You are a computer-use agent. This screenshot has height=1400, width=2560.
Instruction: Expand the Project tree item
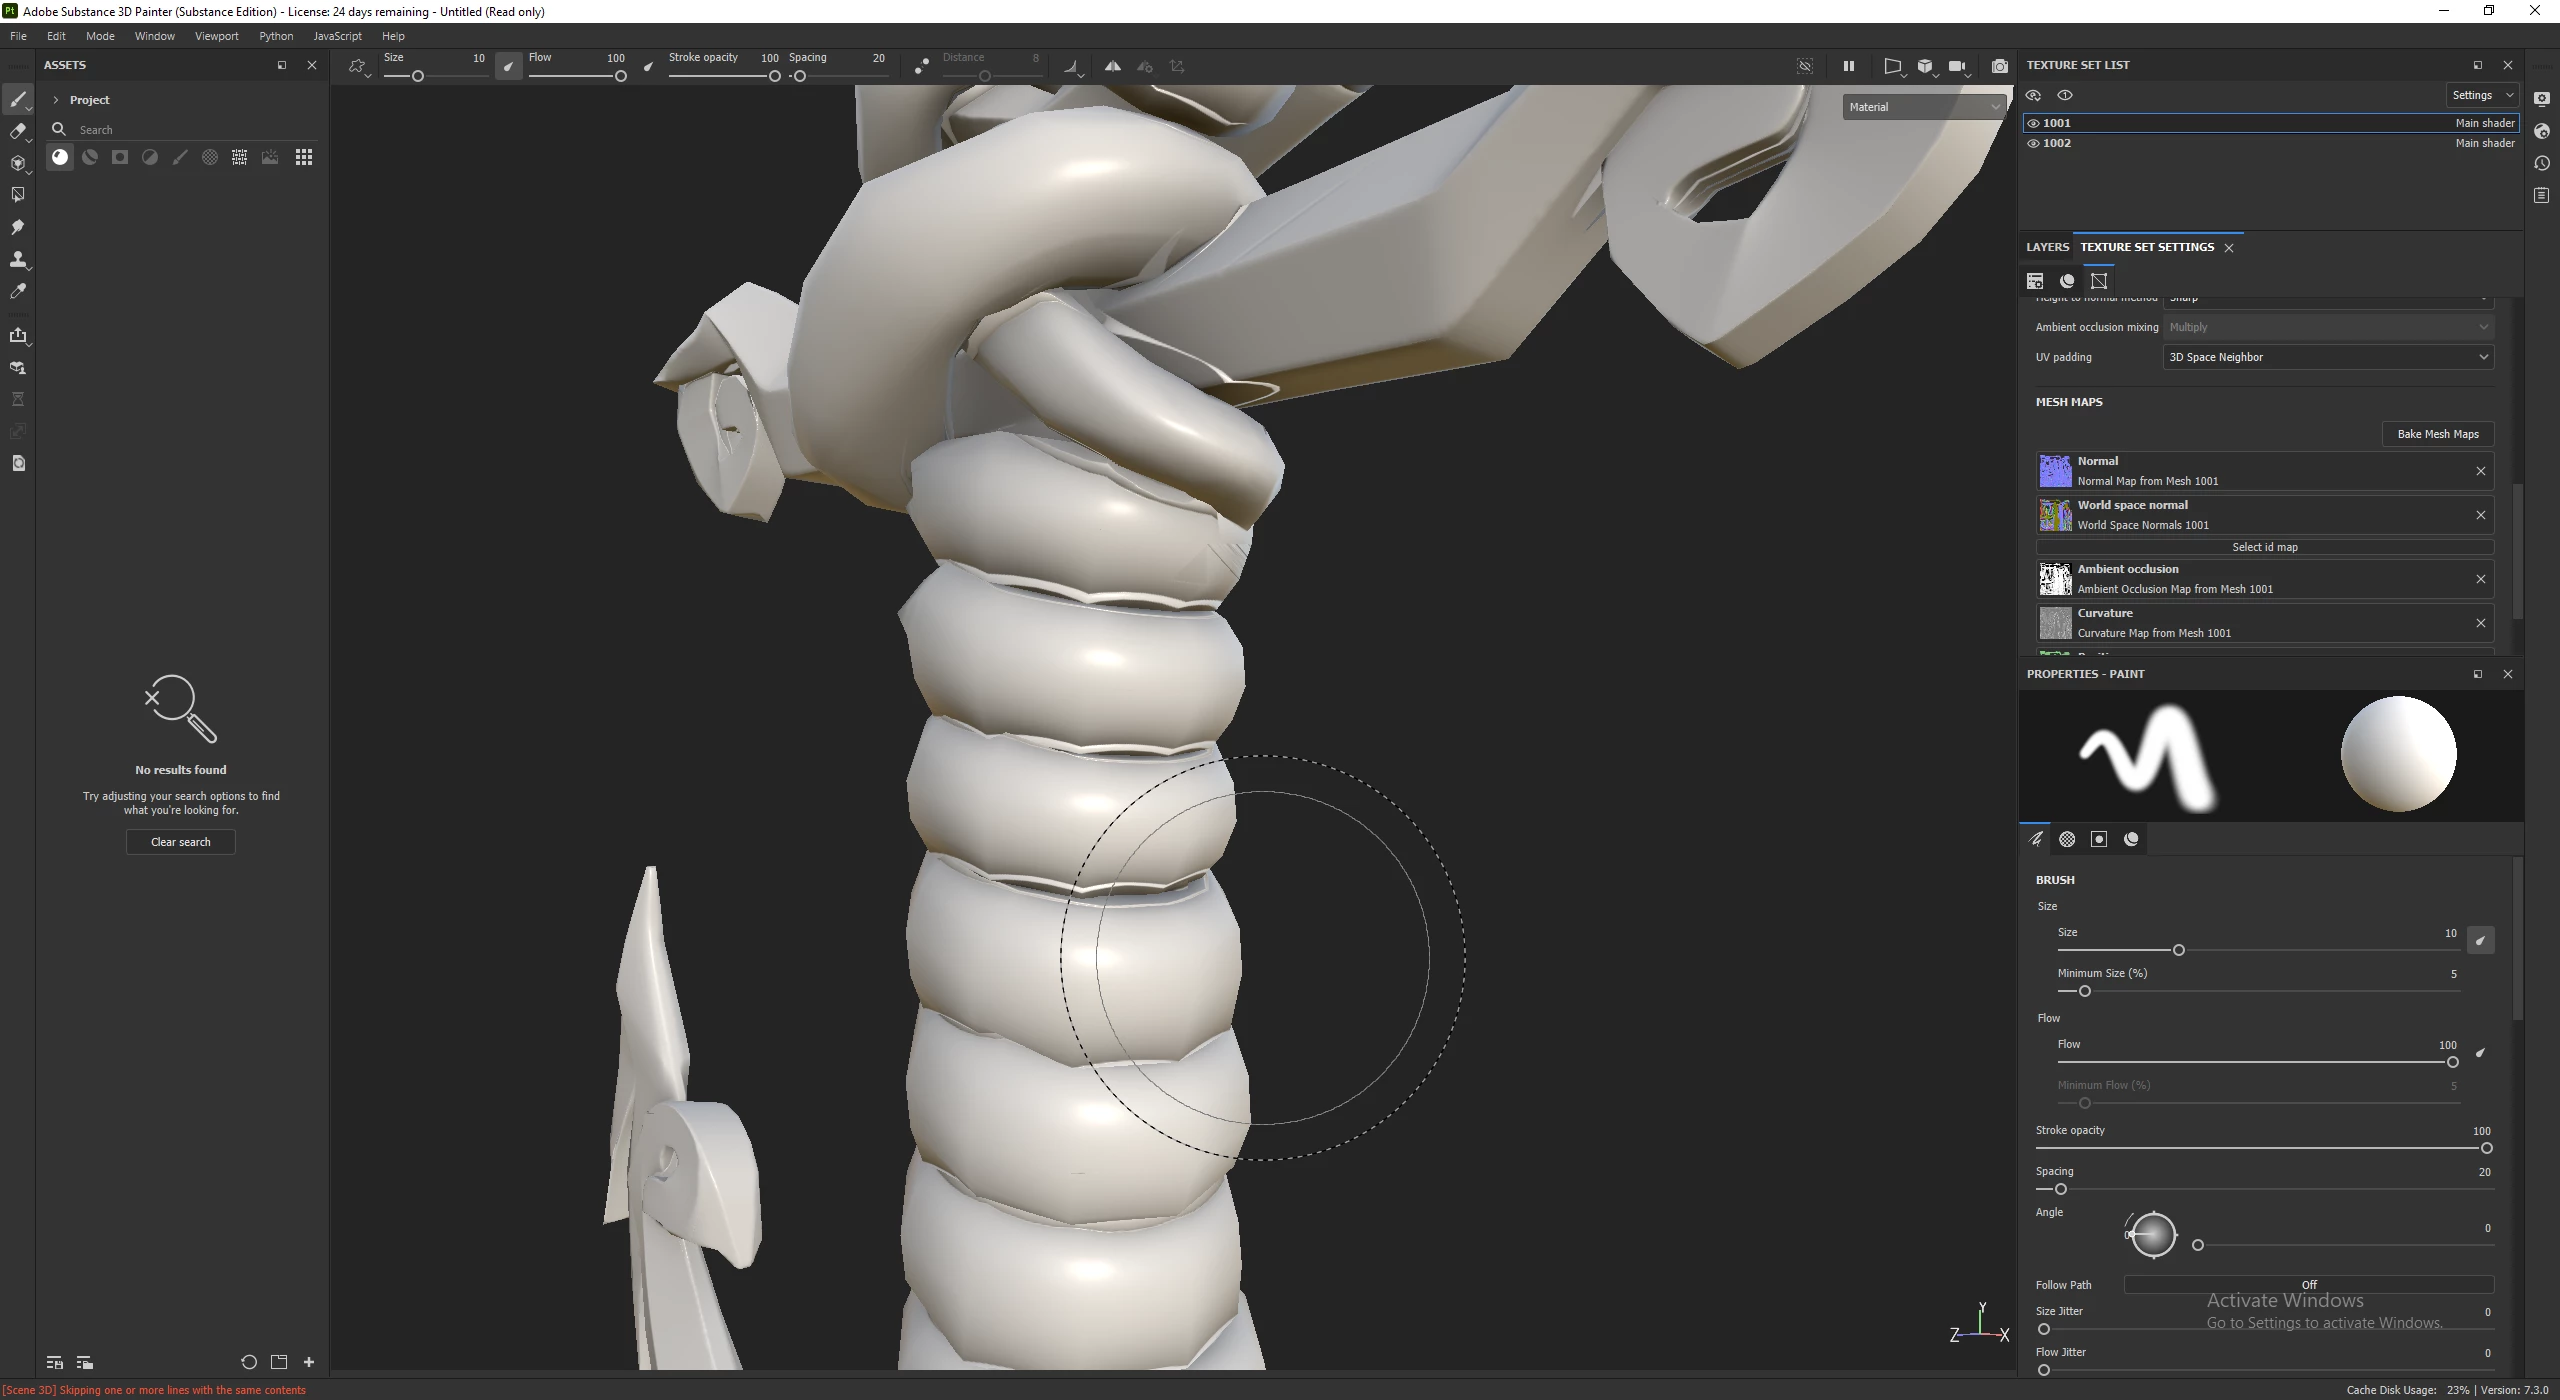click(x=56, y=100)
